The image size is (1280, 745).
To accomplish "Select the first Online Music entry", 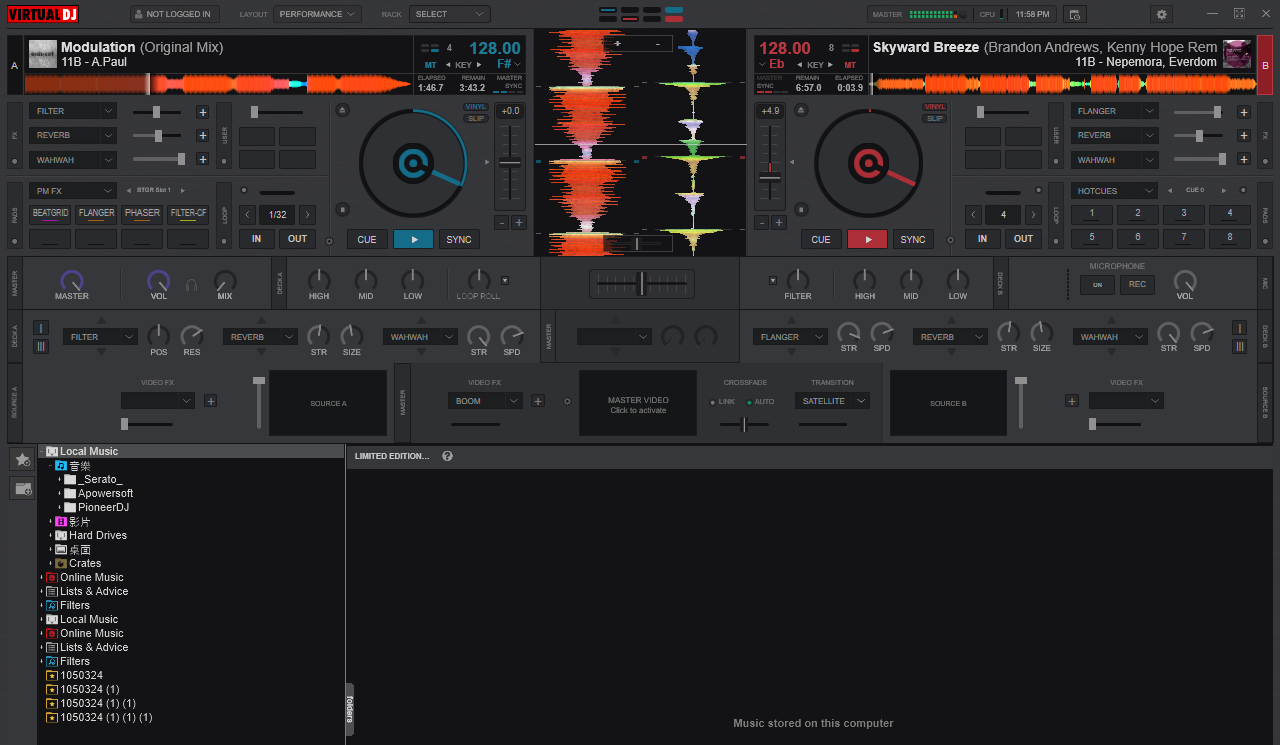I will click(x=91, y=578).
